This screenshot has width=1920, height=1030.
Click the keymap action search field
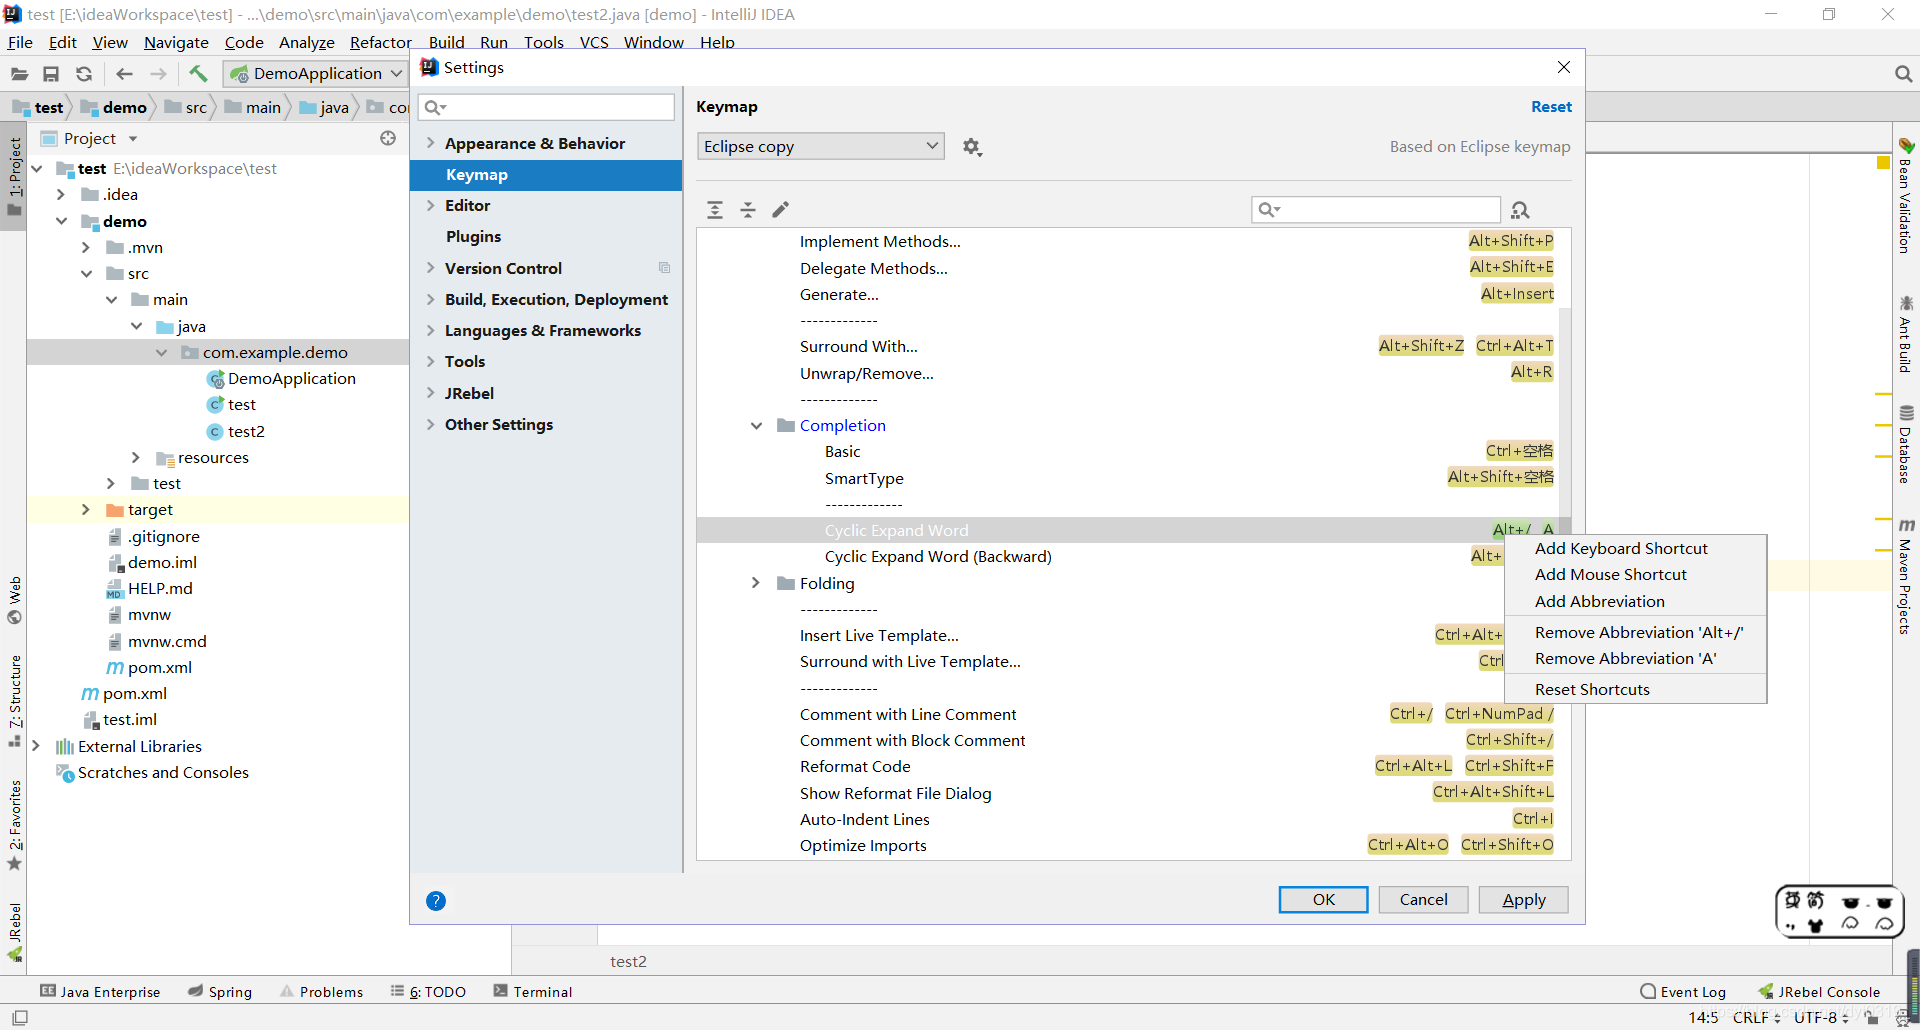click(x=1376, y=210)
